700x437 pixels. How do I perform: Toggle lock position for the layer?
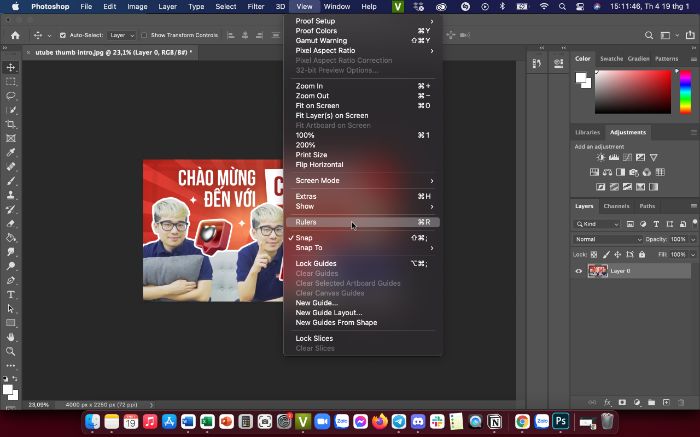[x=618, y=254]
